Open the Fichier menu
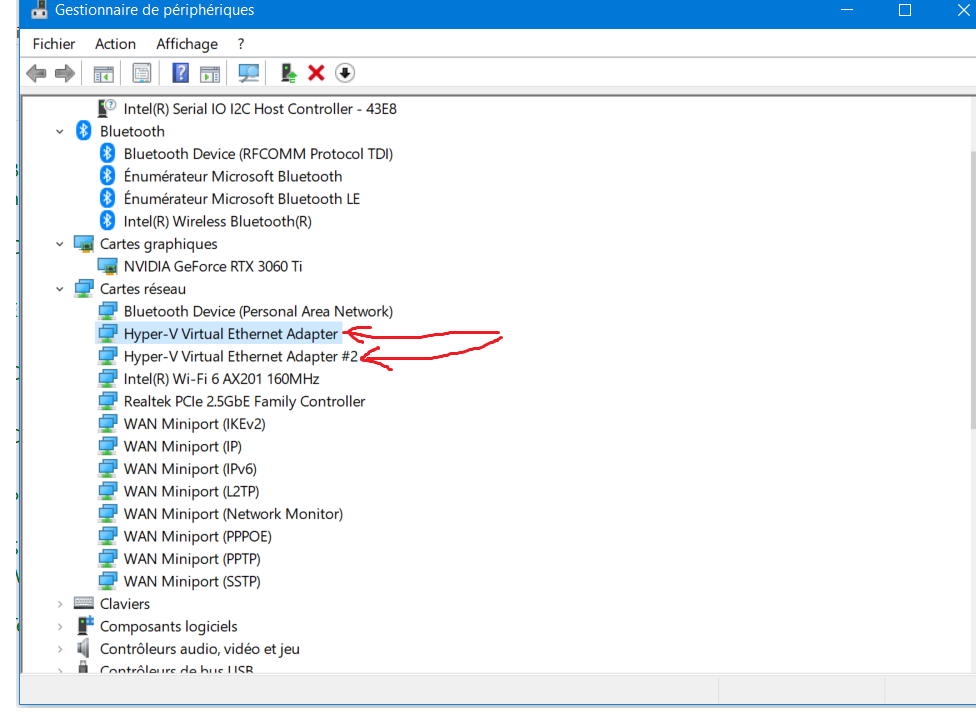Image resolution: width=976 pixels, height=725 pixels. click(54, 44)
